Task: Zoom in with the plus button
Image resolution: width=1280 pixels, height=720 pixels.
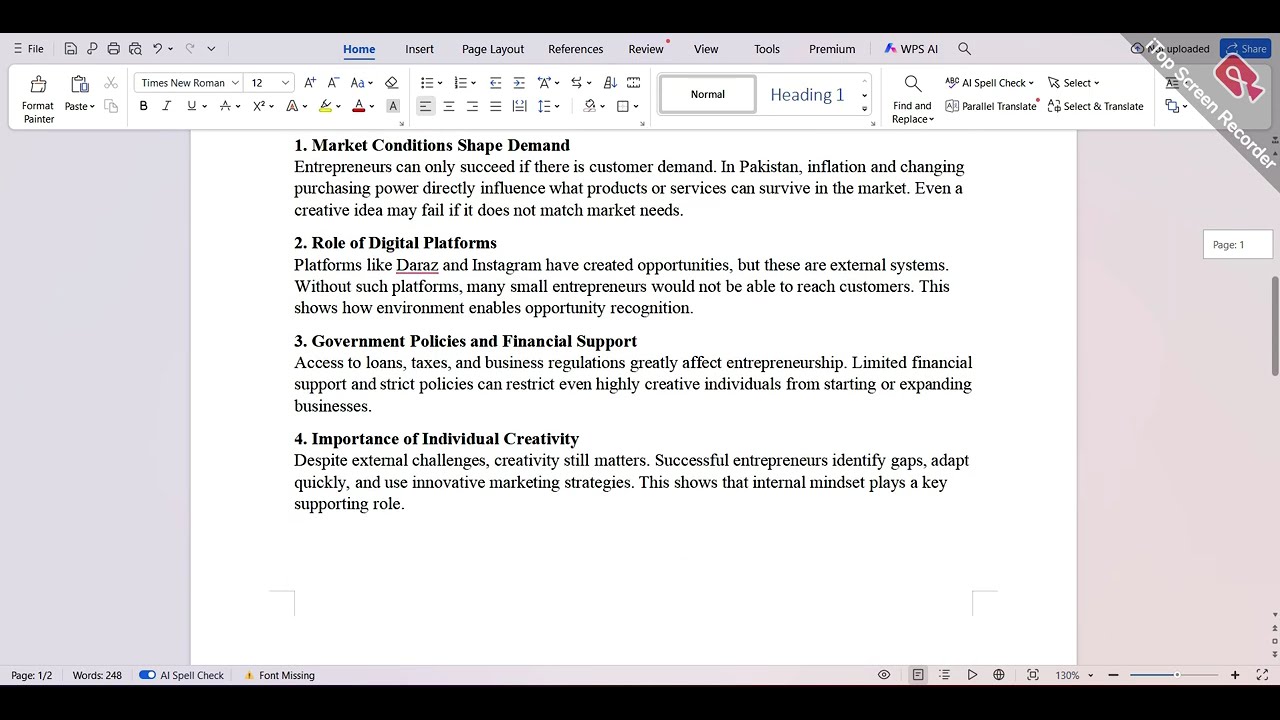Action: 1235,675
